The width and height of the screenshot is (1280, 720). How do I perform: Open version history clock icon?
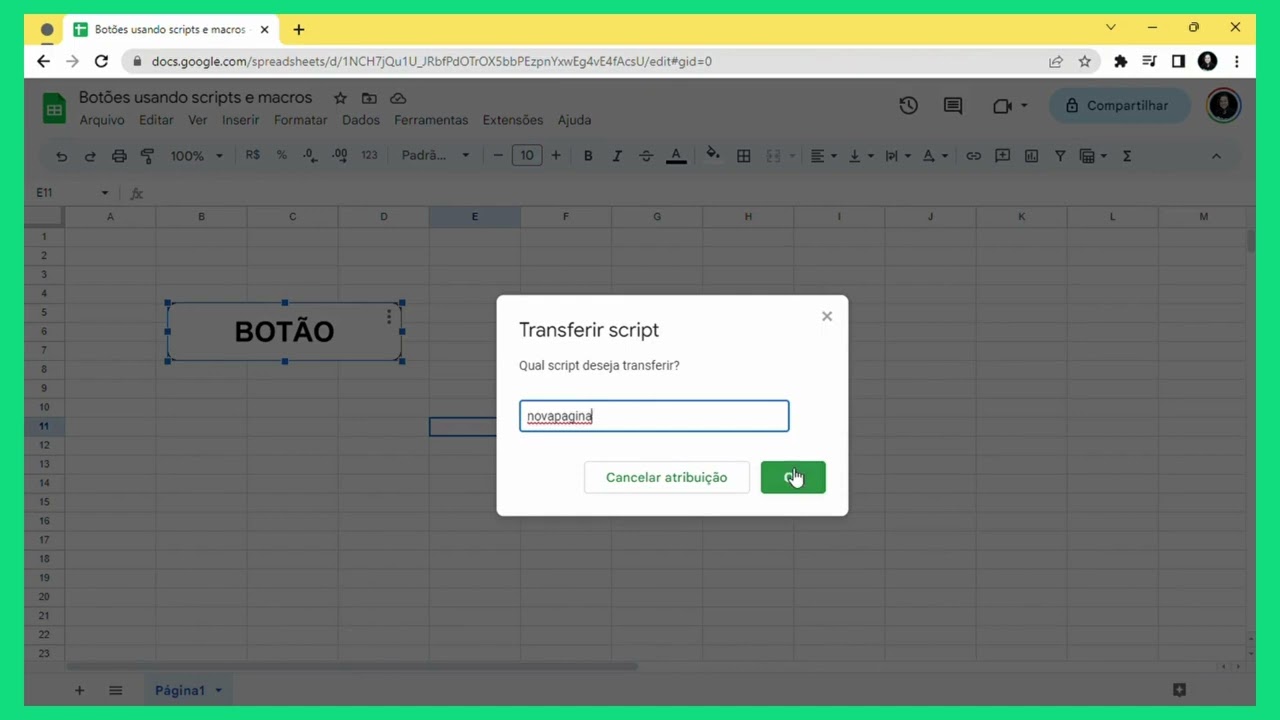(908, 105)
